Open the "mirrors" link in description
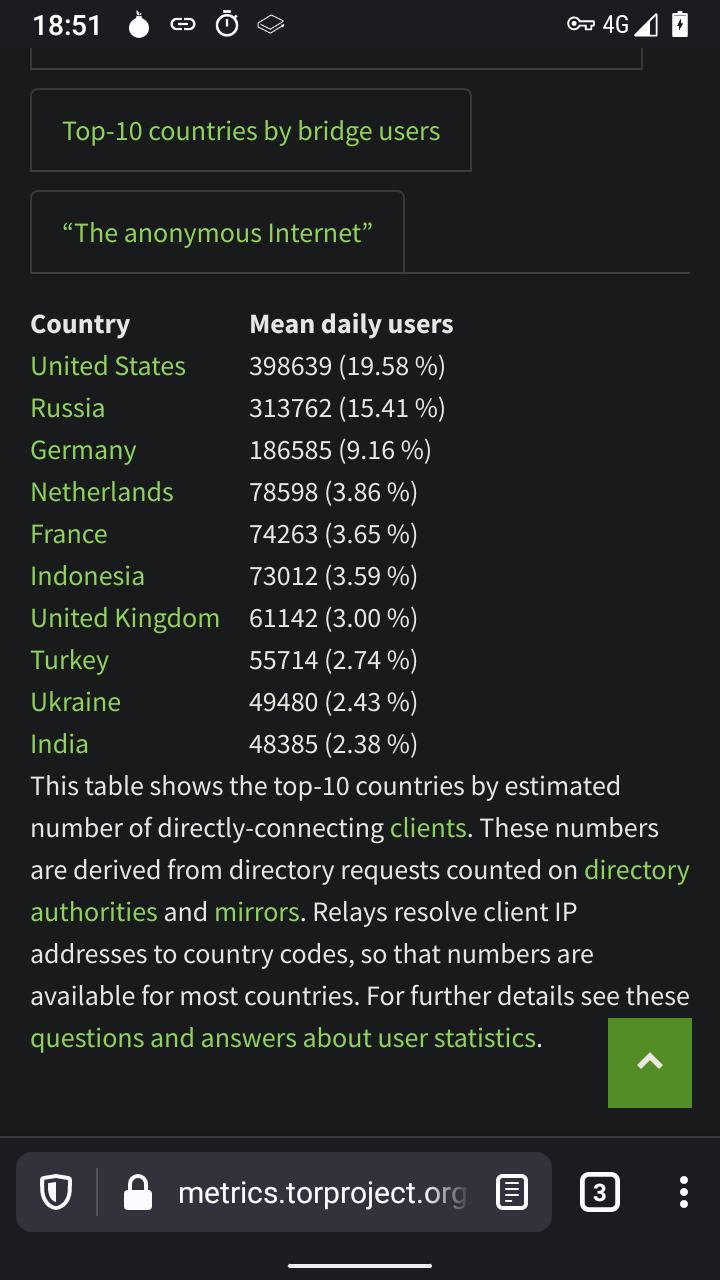Viewport: 720px width, 1280px height. [x=256, y=912]
